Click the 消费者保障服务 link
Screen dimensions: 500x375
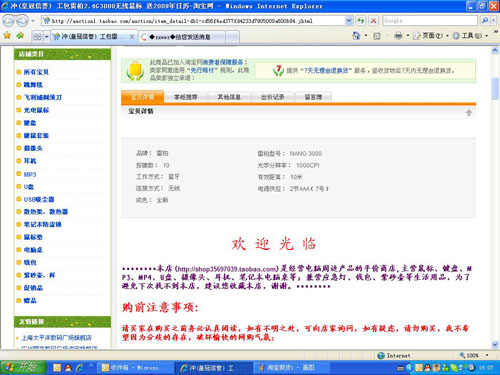(x=223, y=62)
